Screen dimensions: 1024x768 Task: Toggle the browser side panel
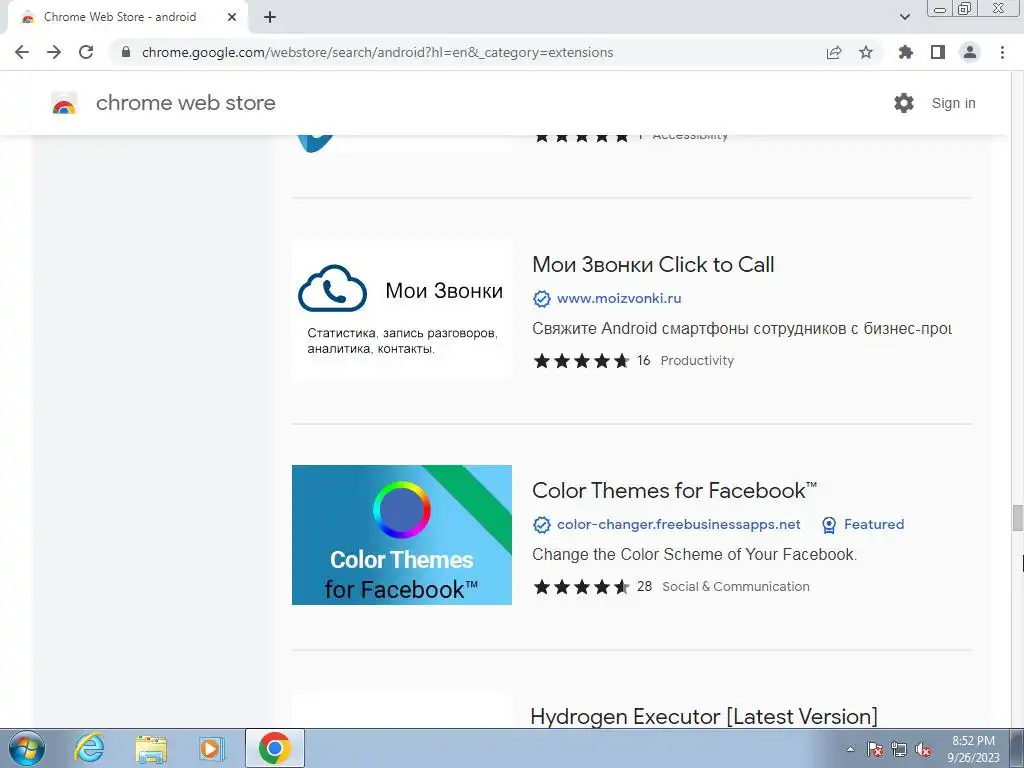coord(938,52)
